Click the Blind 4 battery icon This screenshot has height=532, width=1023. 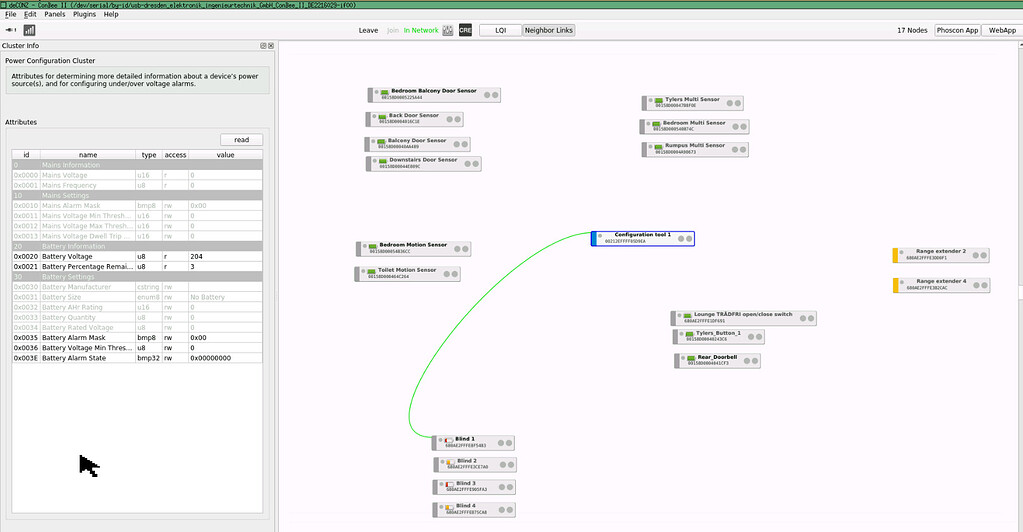(x=450, y=508)
